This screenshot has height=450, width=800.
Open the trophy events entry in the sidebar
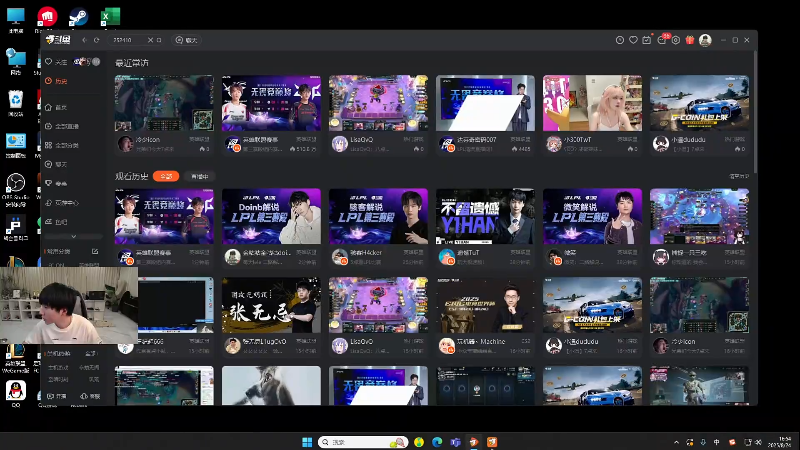click(56, 183)
